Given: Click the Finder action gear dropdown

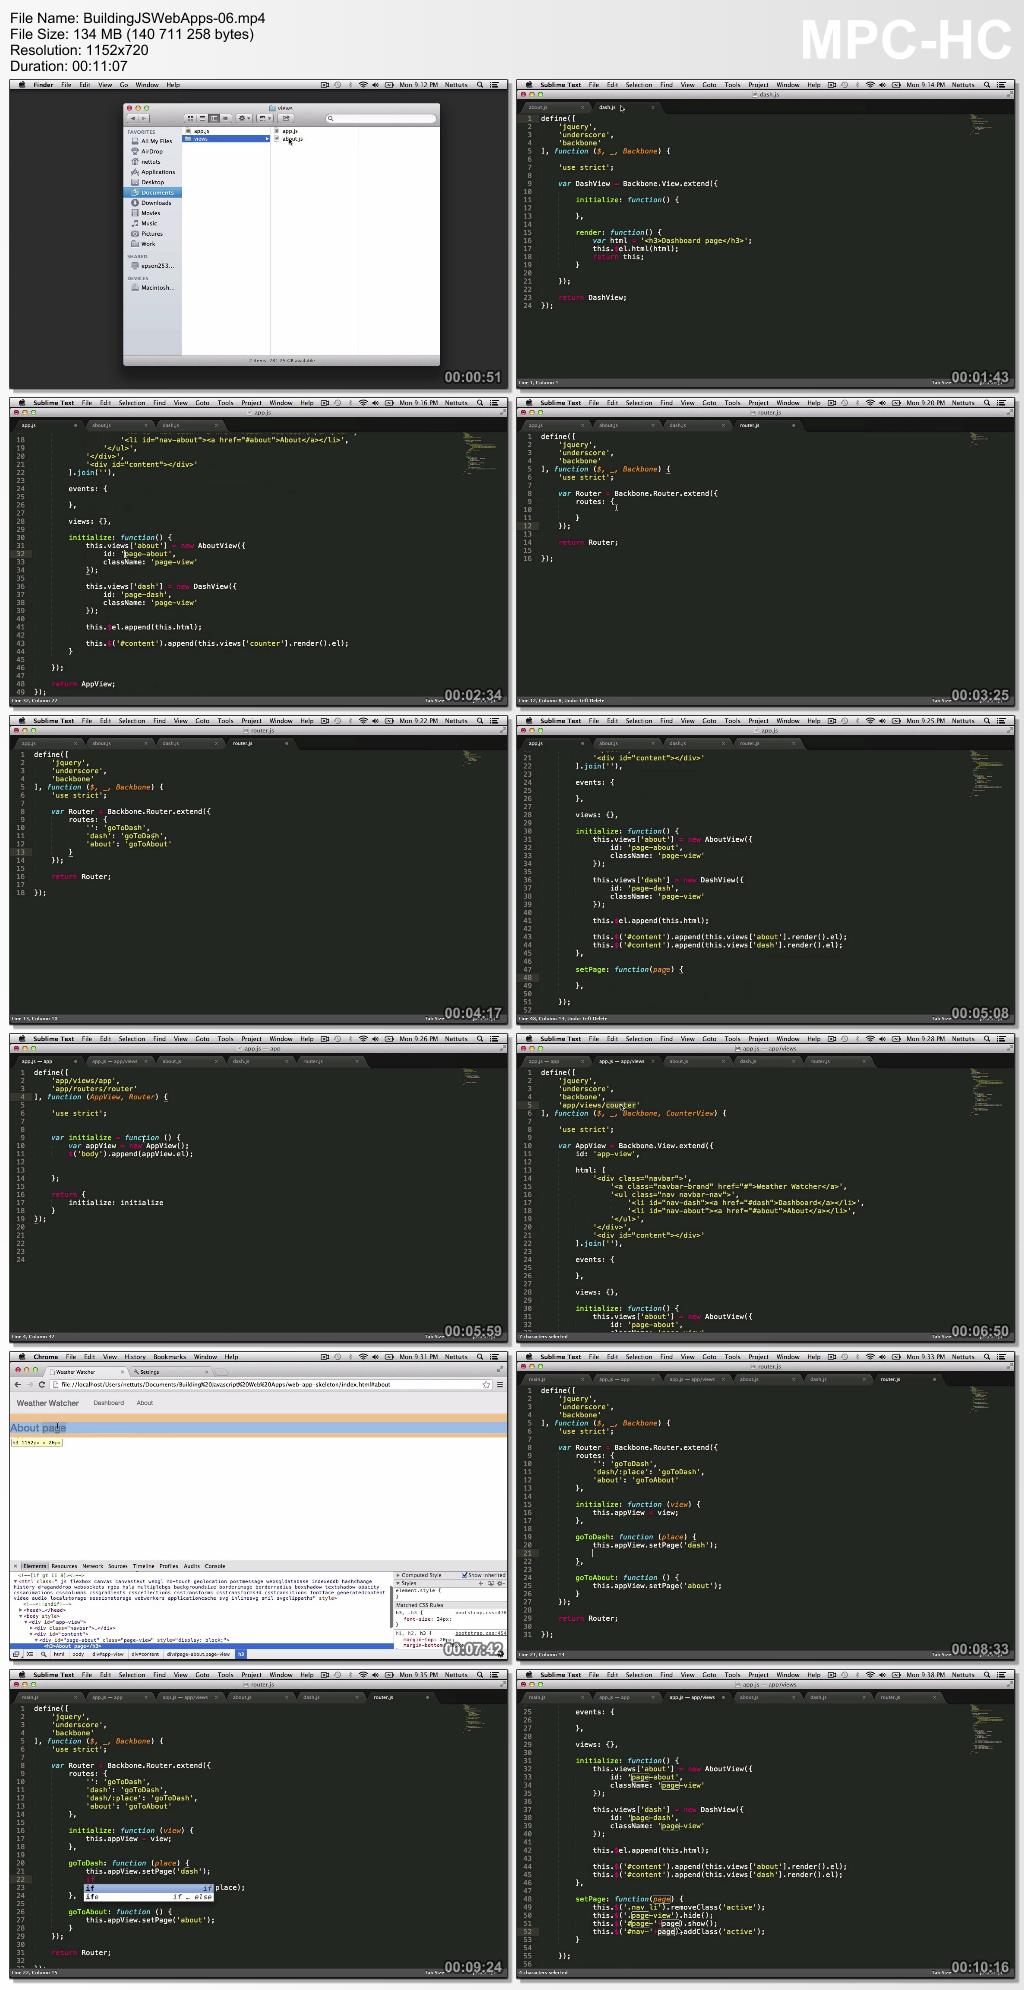Looking at the screenshot, I should [x=243, y=118].
